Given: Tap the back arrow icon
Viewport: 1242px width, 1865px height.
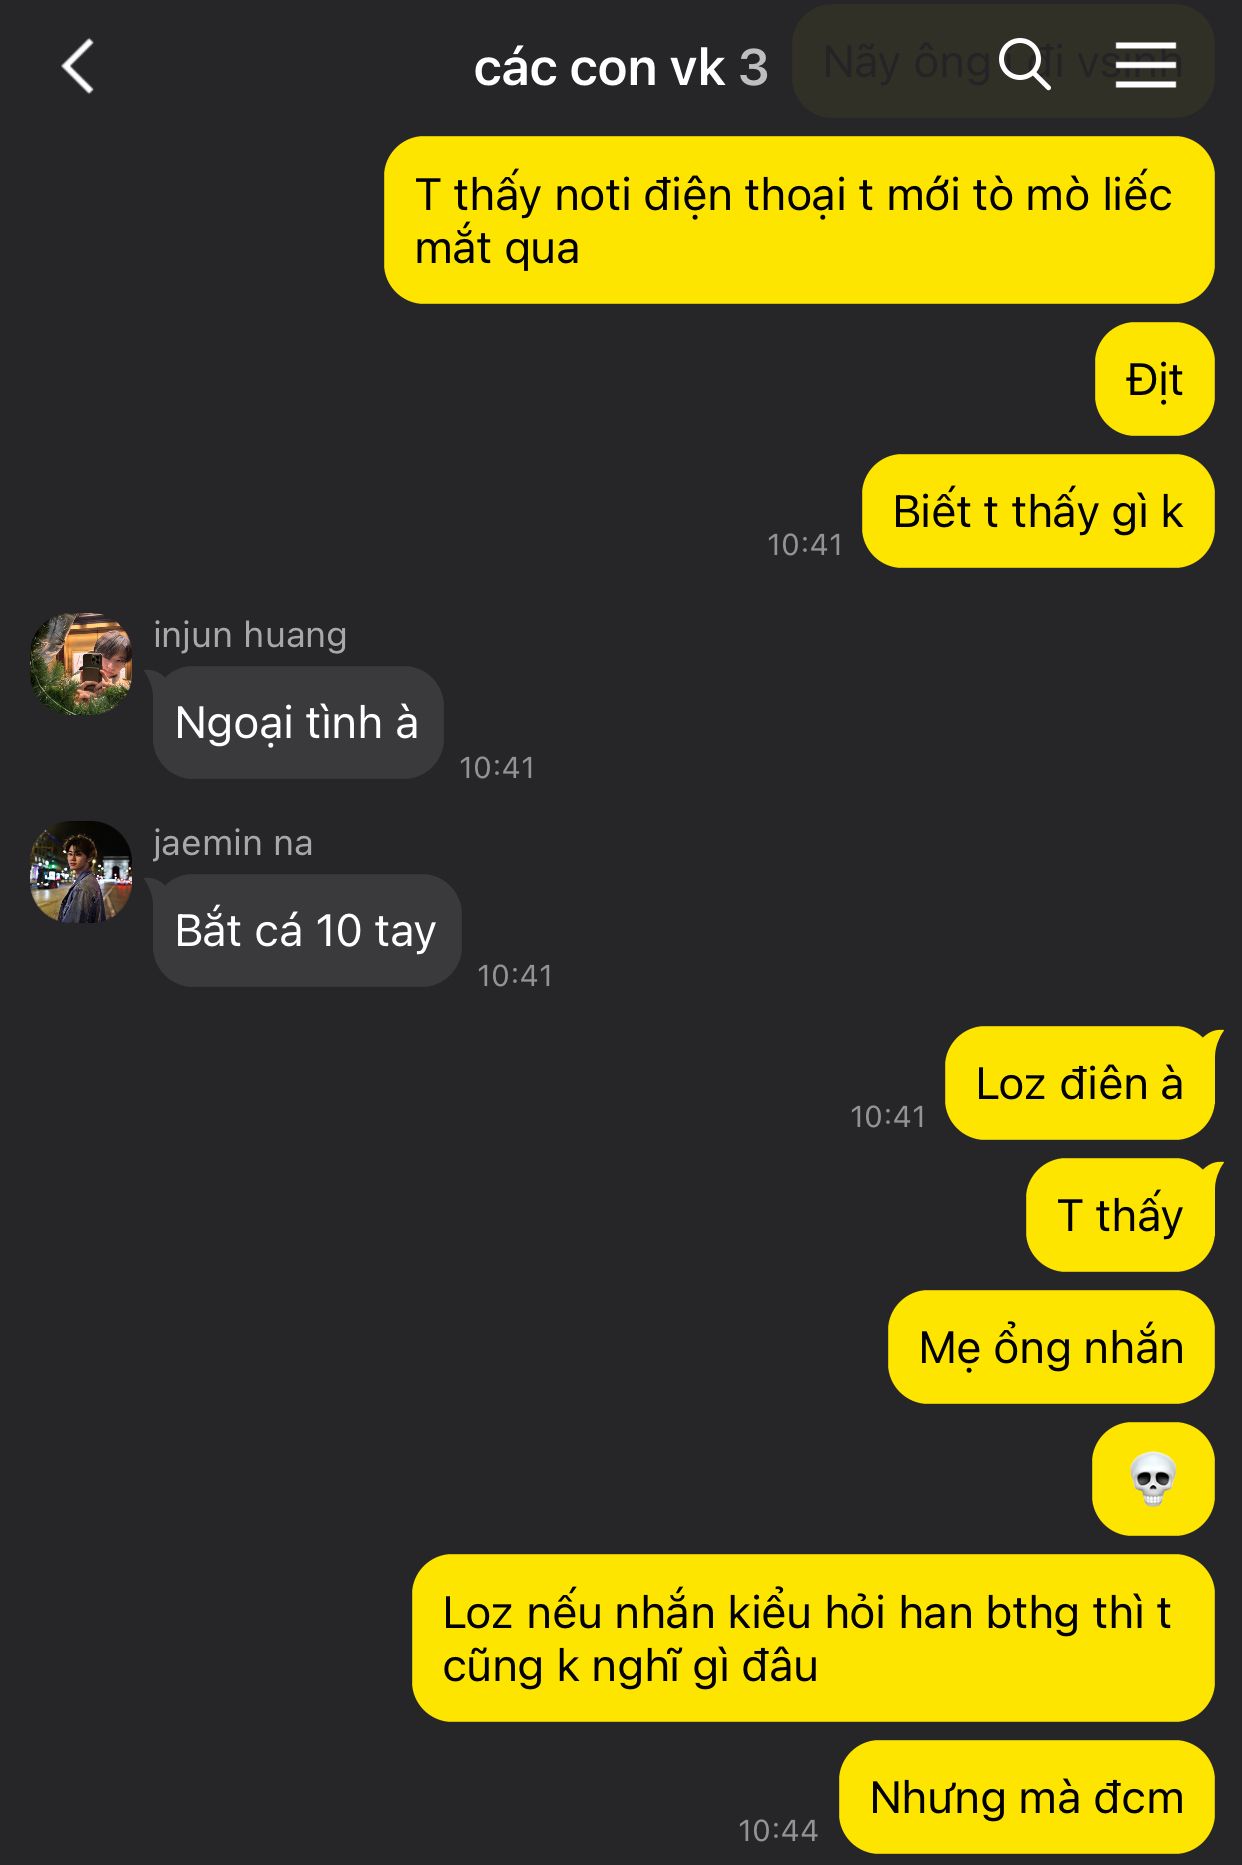Looking at the screenshot, I should 78,67.
